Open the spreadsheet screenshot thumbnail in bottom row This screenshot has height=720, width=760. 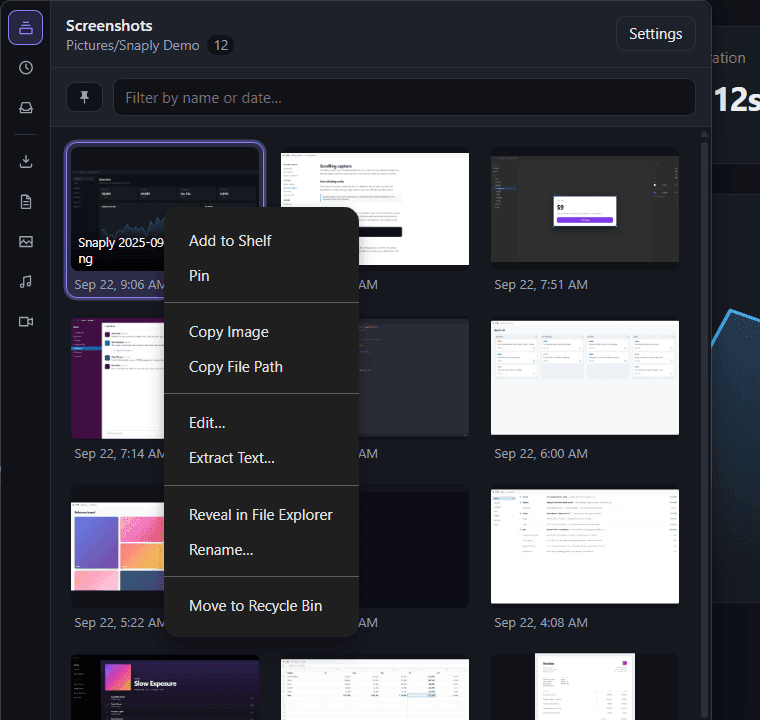click(x=375, y=688)
